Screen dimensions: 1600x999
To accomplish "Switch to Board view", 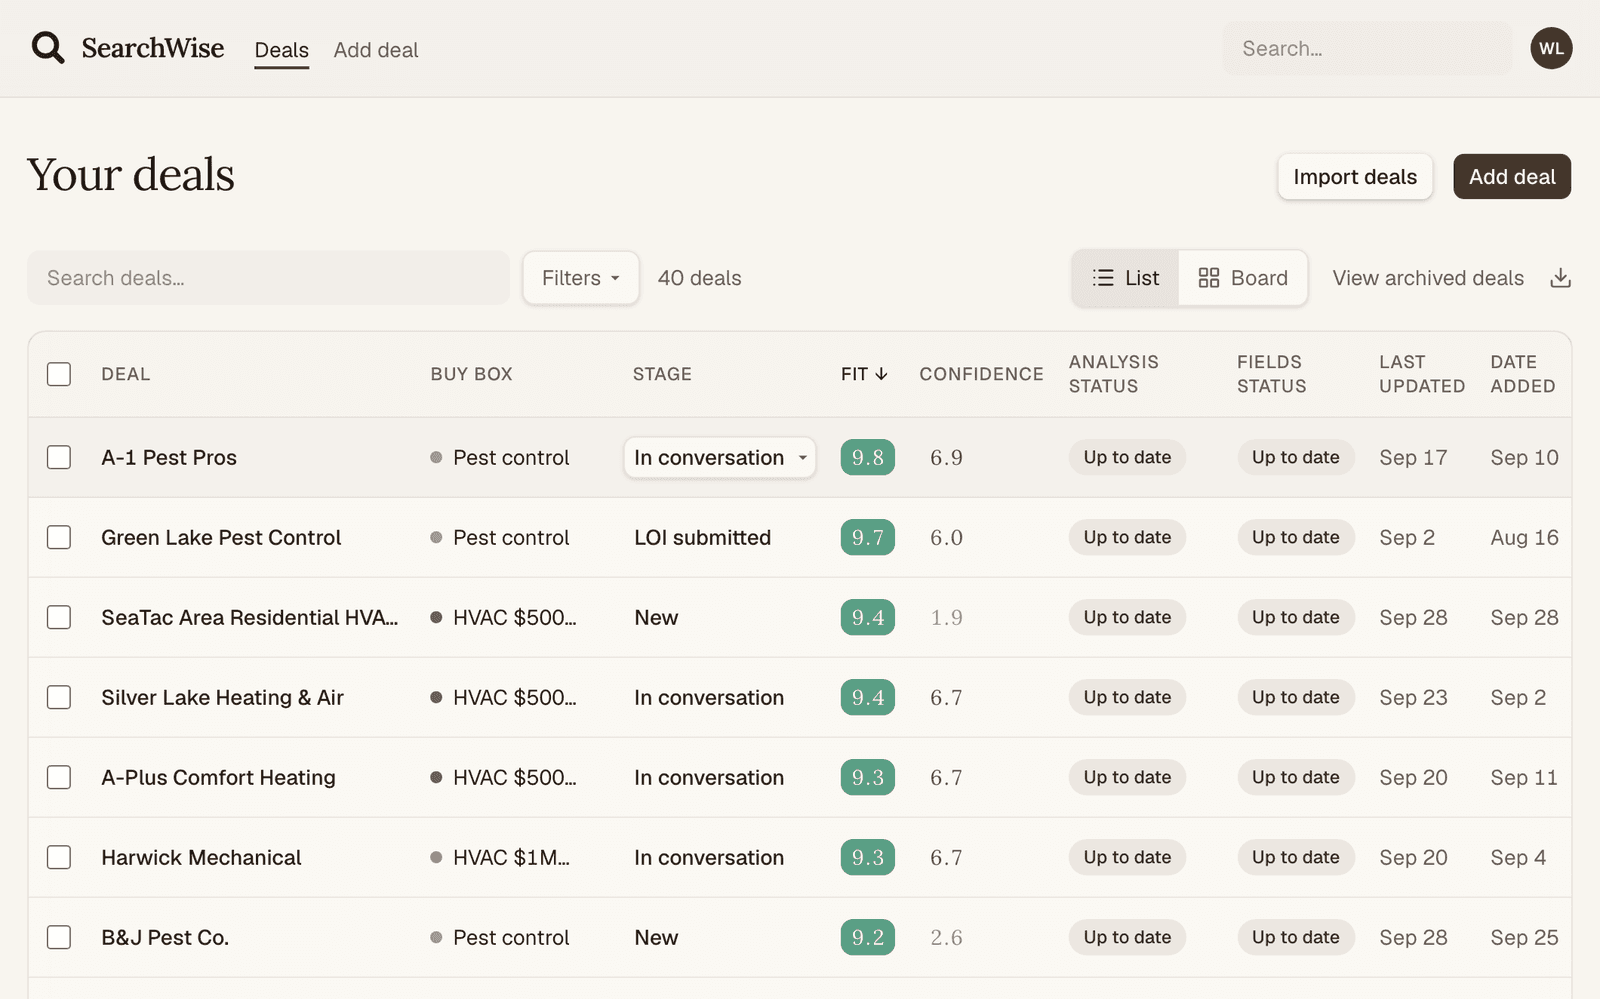I will click(1243, 278).
